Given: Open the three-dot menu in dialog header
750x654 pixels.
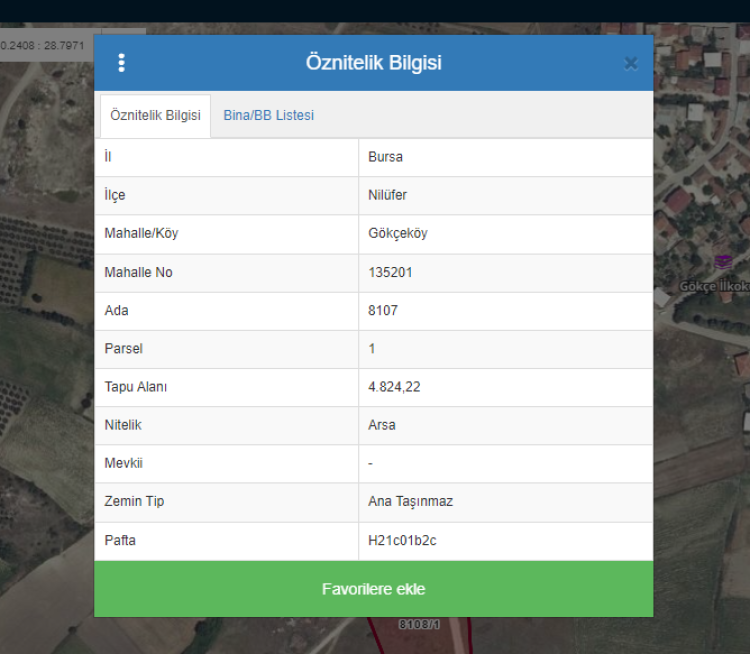Looking at the screenshot, I should (122, 63).
